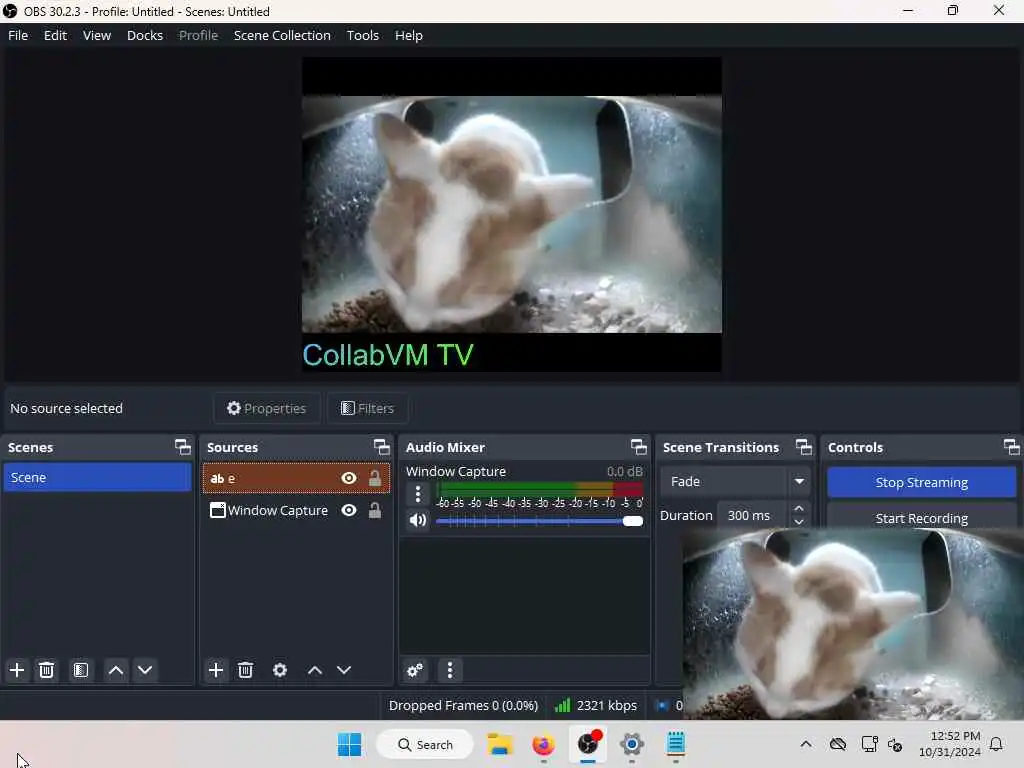Click the 2321 kbps bitrate status
Image resolution: width=1024 pixels, height=768 pixels.
tap(607, 705)
